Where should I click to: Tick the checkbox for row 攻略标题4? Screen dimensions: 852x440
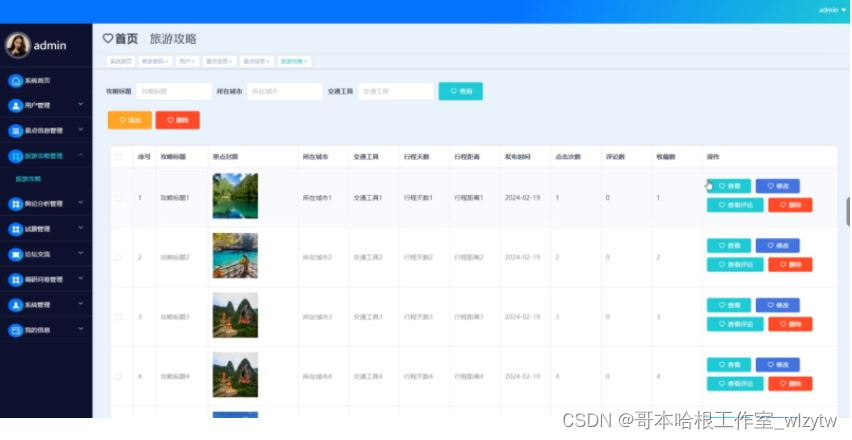119,376
